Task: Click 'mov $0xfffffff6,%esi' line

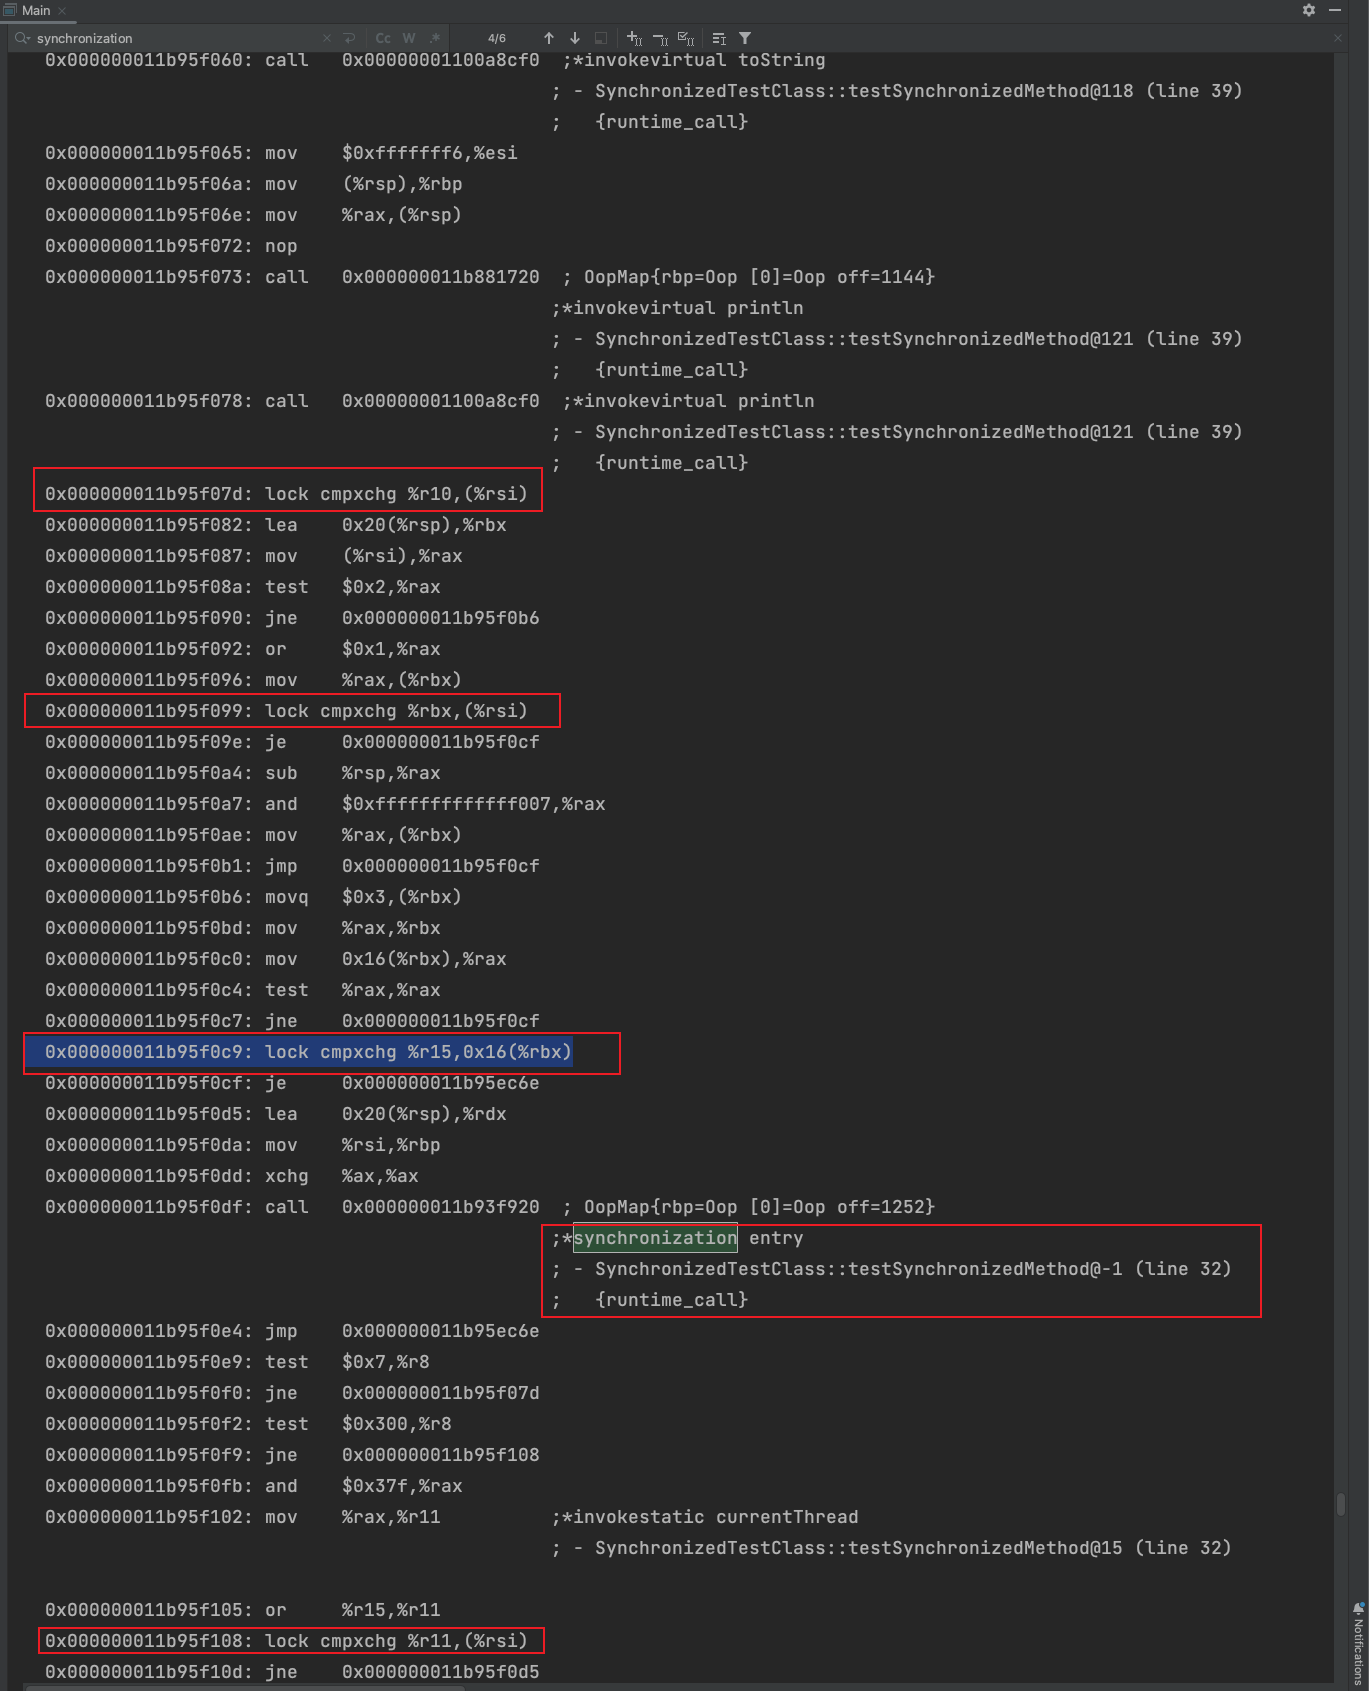Action: pyautogui.click(x=281, y=153)
